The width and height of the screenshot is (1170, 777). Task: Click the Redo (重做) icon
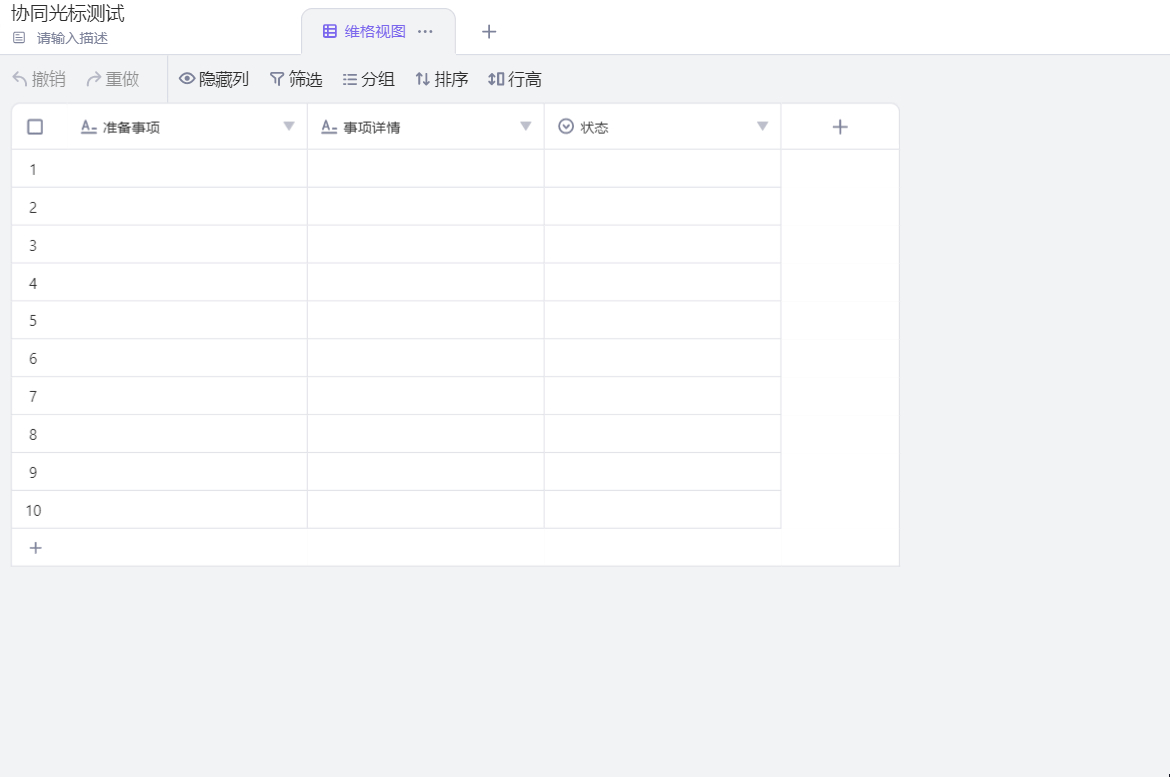[93, 78]
